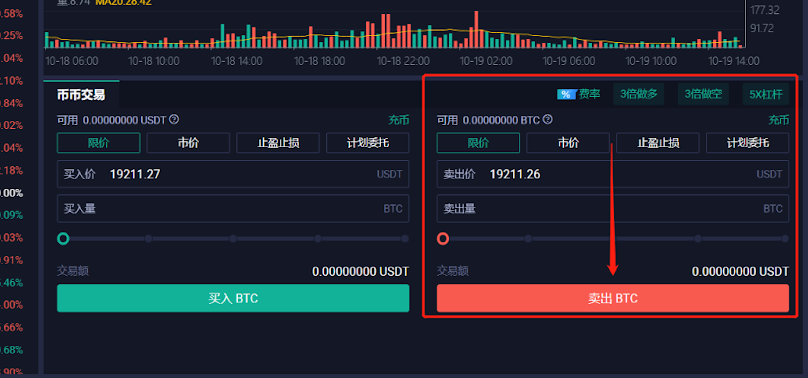Screen dimensions: 808x378
Task: Choose 计划委托 in the sell panel
Action: click(x=747, y=143)
